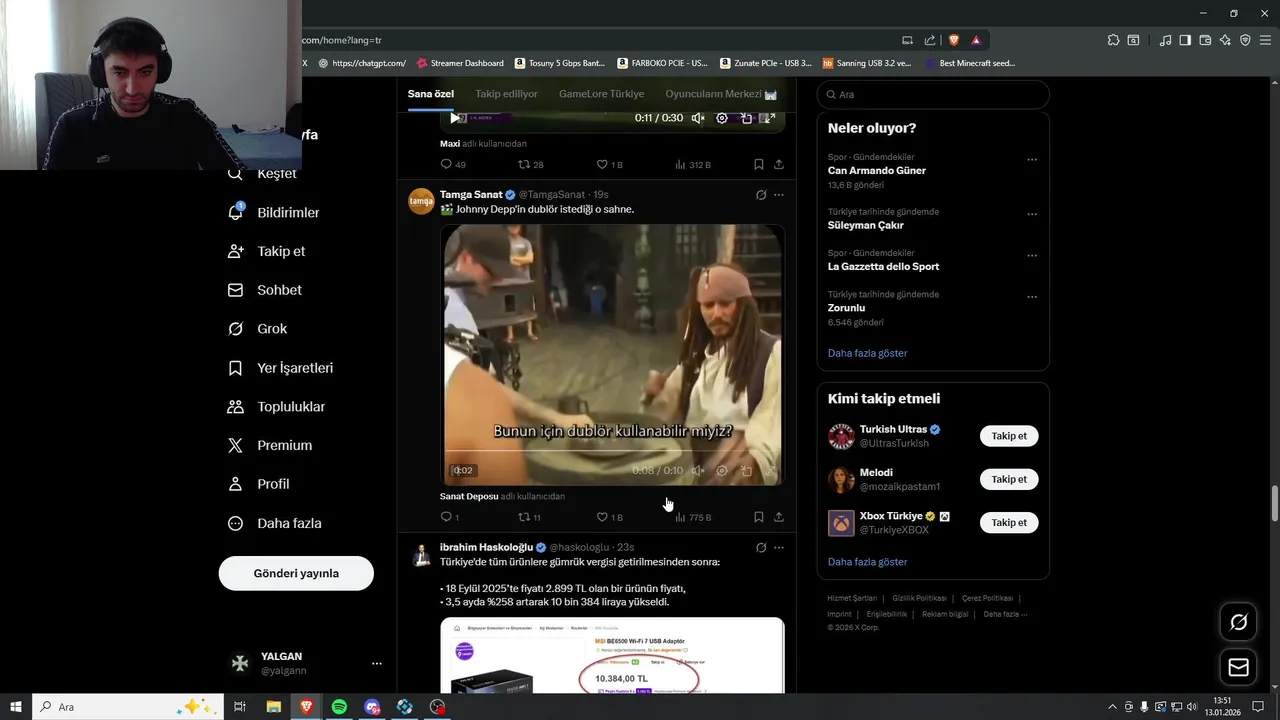Image resolution: width=1280 pixels, height=720 pixels.
Task: Open Brave browser main hamburger menu
Action: pyautogui.click(x=1264, y=40)
